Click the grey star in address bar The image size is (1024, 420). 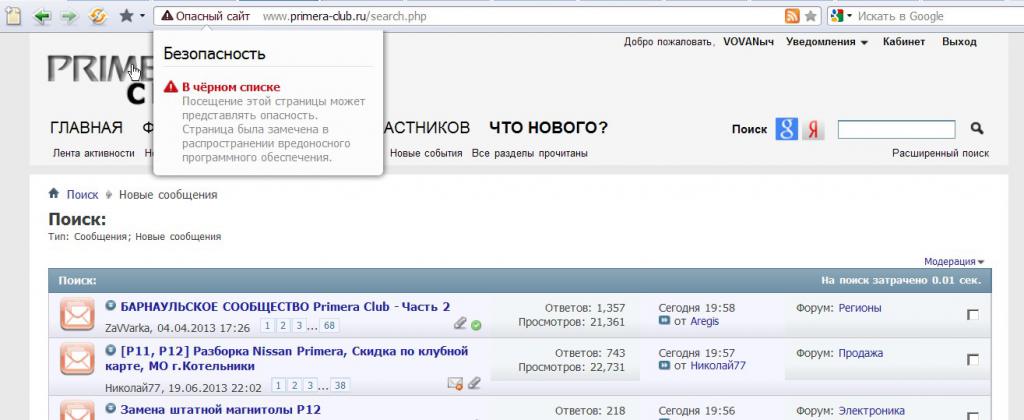coord(810,16)
